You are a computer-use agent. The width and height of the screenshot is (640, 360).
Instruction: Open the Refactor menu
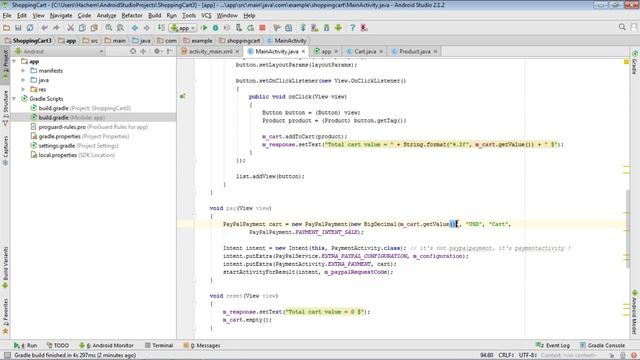[x=132, y=16]
